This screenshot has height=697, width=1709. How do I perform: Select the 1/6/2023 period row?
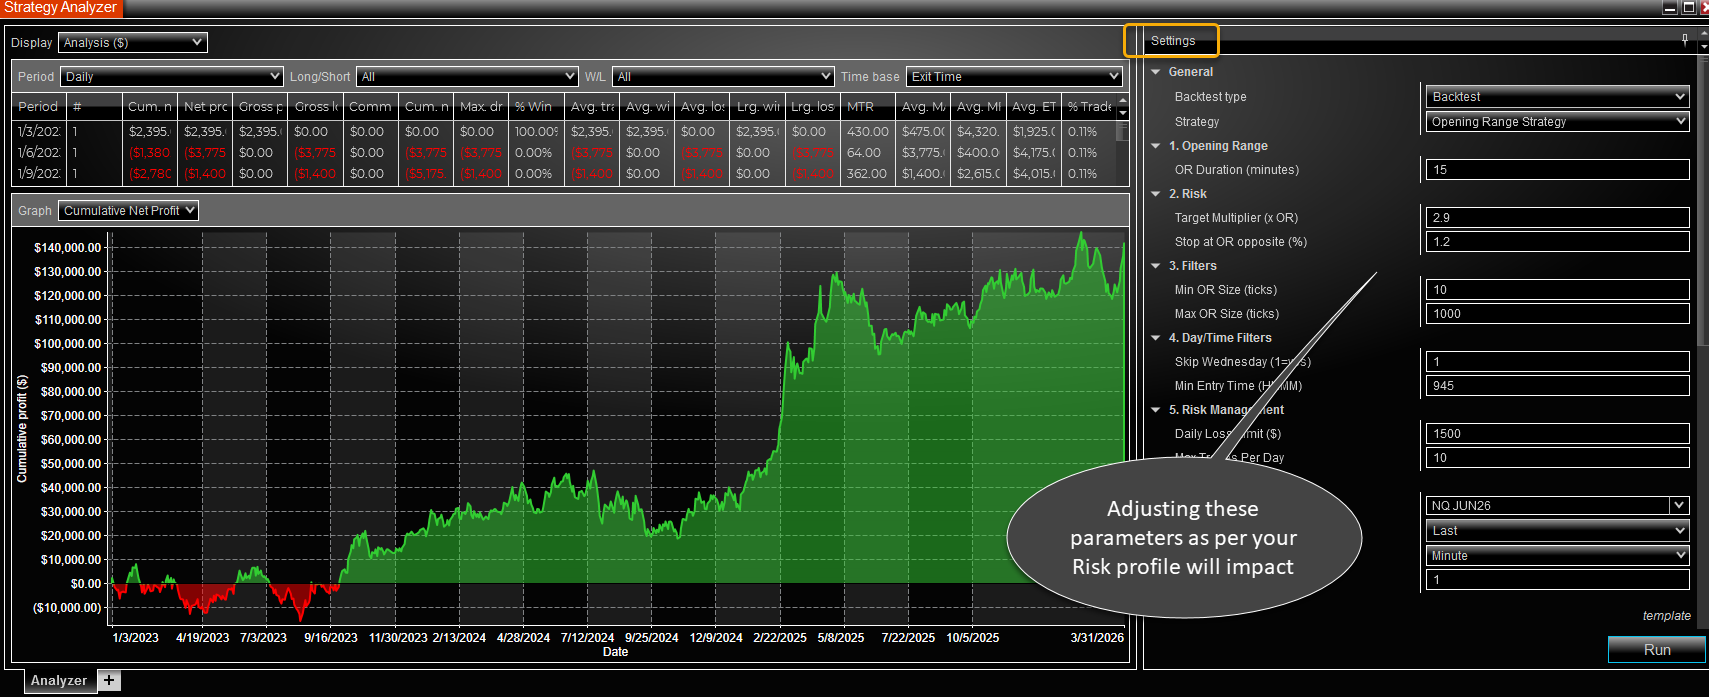point(564,153)
